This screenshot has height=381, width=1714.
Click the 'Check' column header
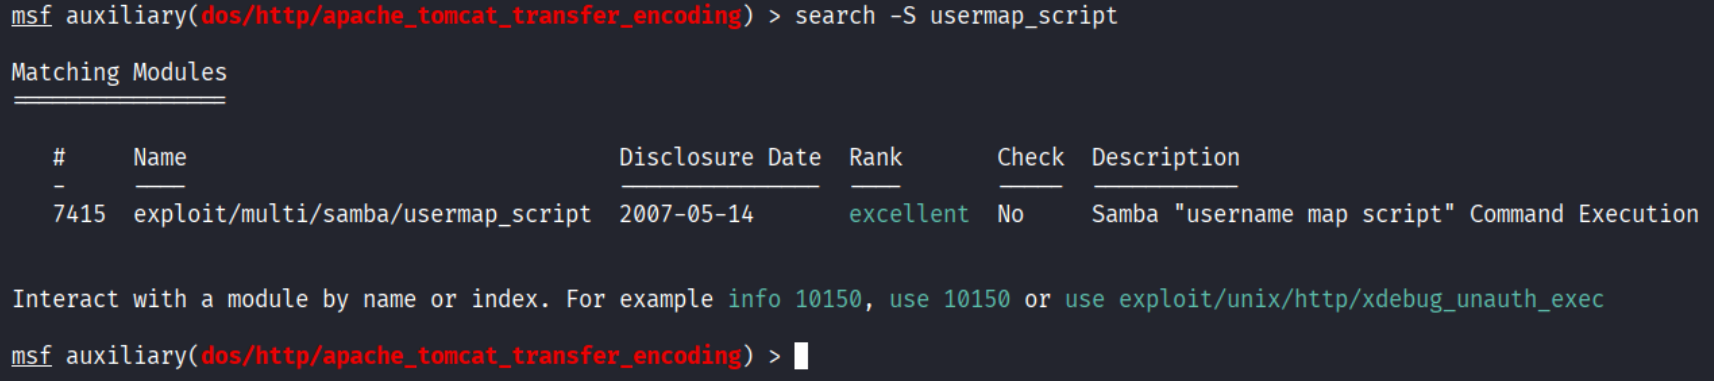pos(1030,157)
